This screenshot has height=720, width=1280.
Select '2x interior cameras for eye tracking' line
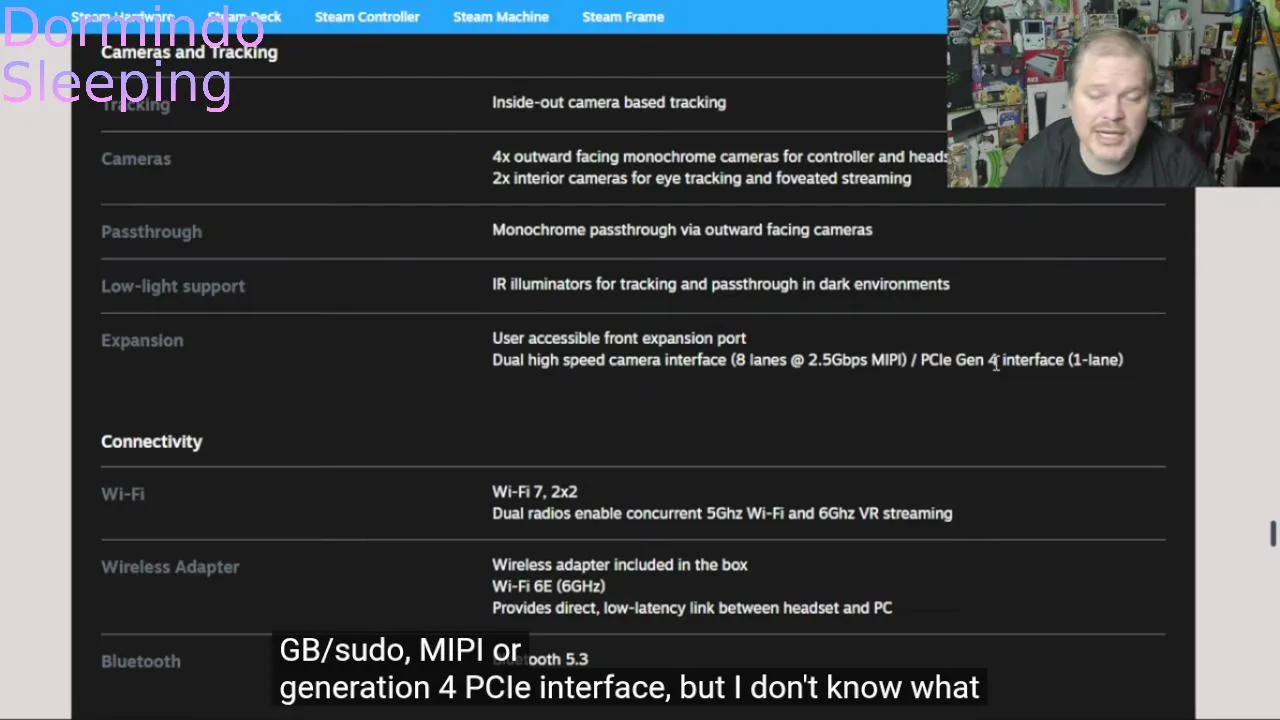pos(701,178)
